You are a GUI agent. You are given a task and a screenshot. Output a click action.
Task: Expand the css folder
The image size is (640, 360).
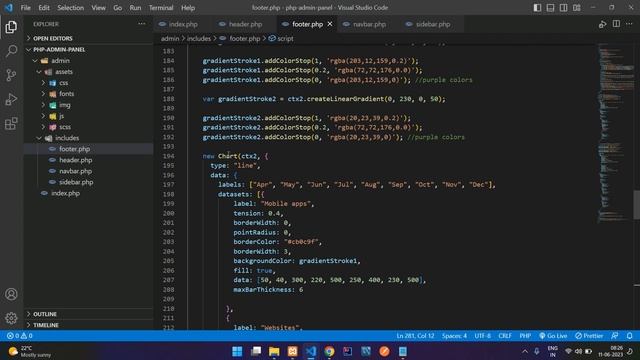point(89,82)
